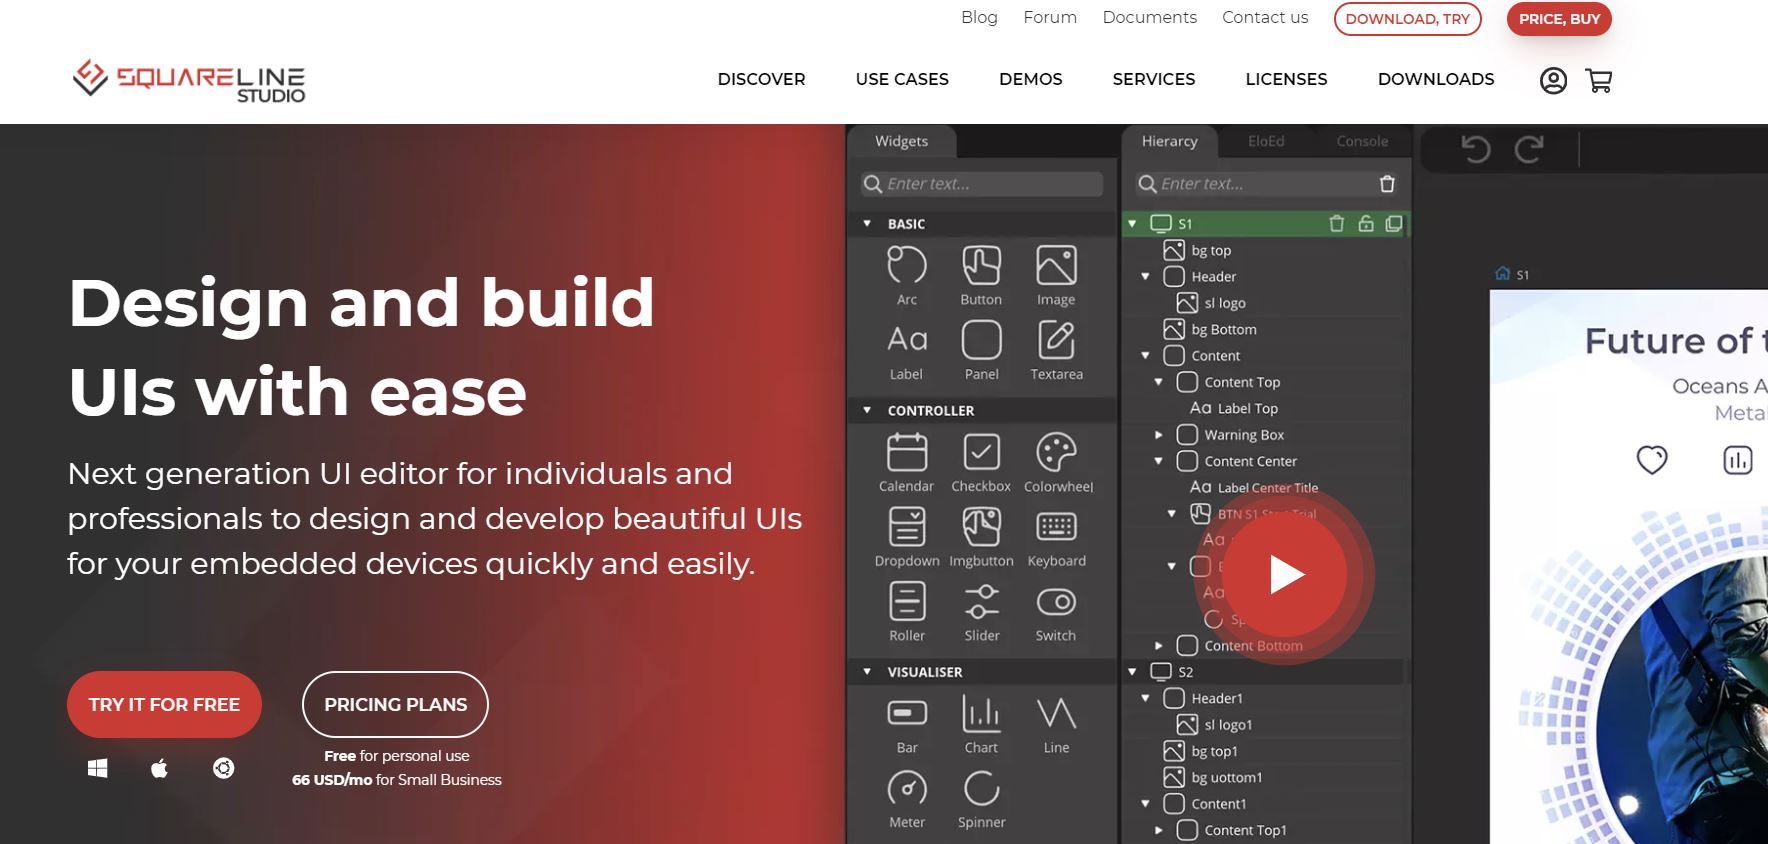The image size is (1768, 844).
Task: Select the Checkbox widget
Action: tap(981, 462)
